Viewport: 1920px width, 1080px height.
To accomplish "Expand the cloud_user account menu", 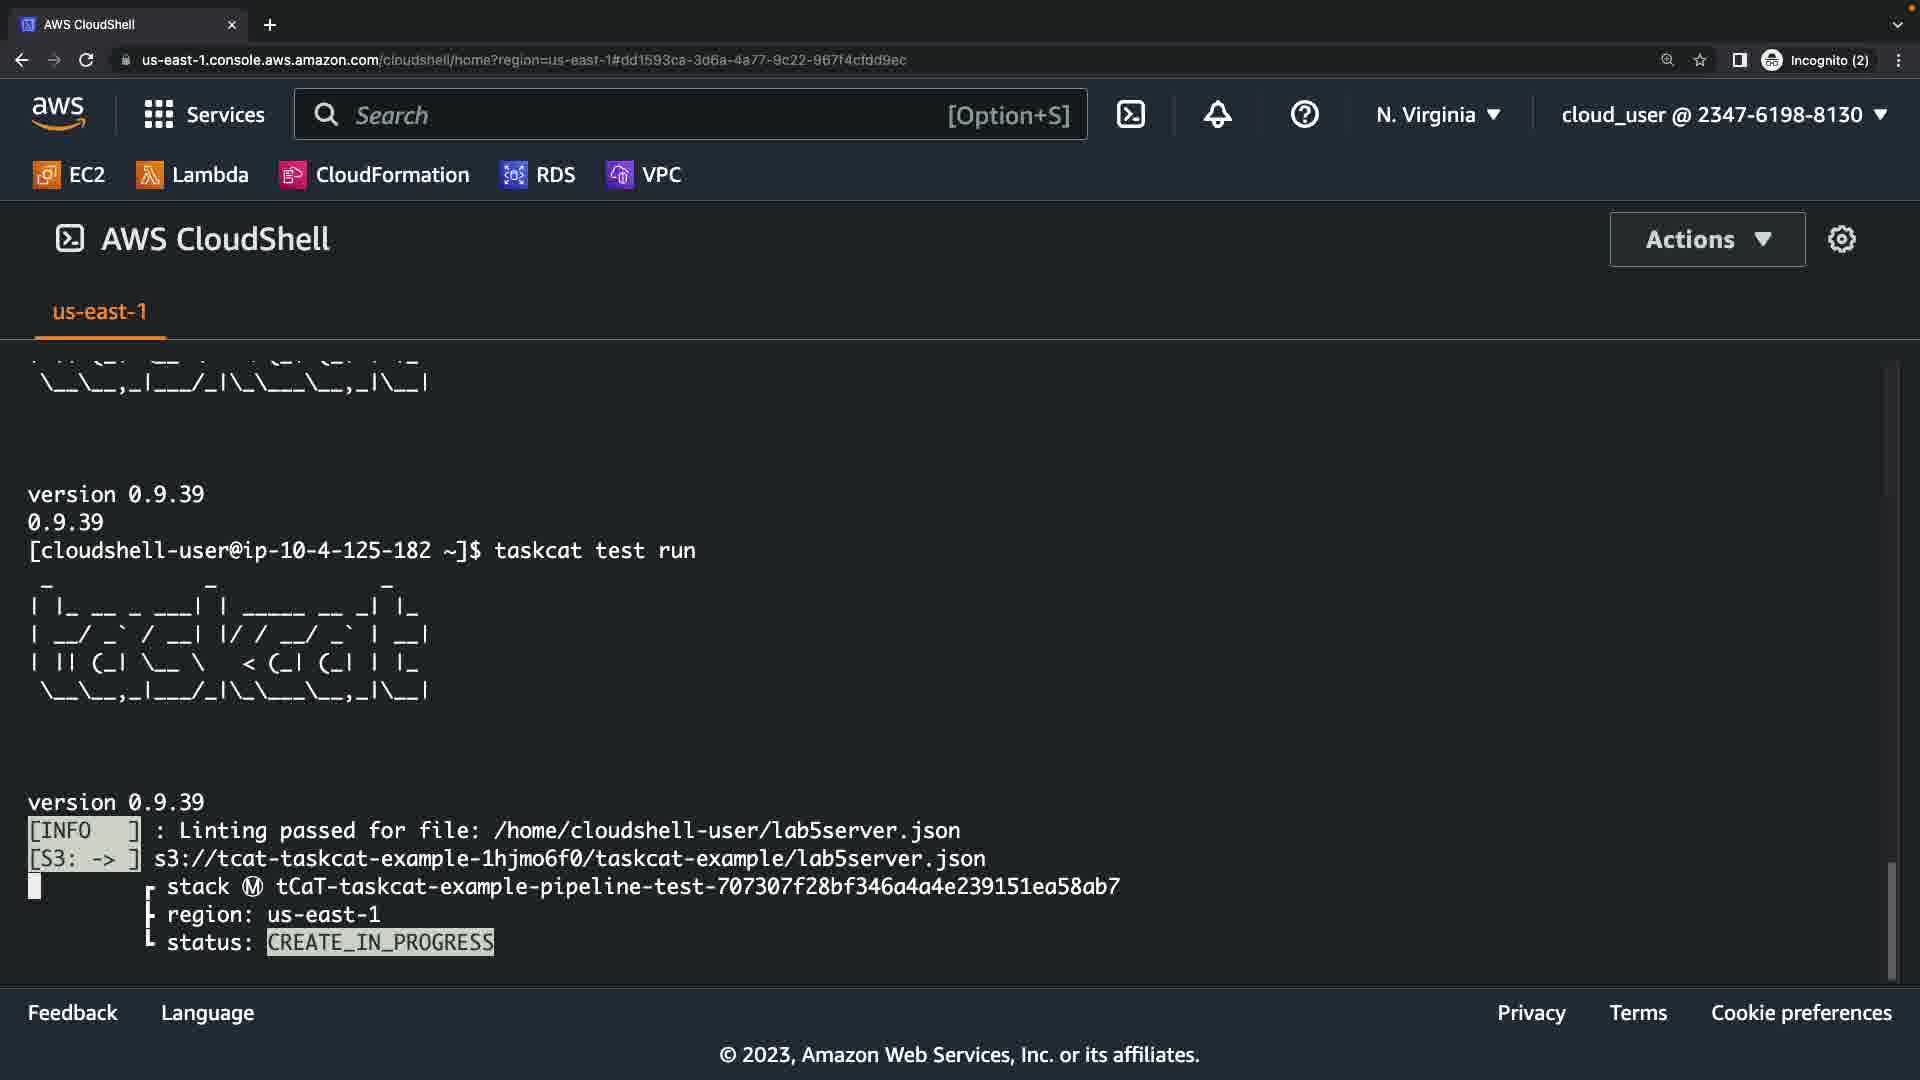I will (1724, 114).
